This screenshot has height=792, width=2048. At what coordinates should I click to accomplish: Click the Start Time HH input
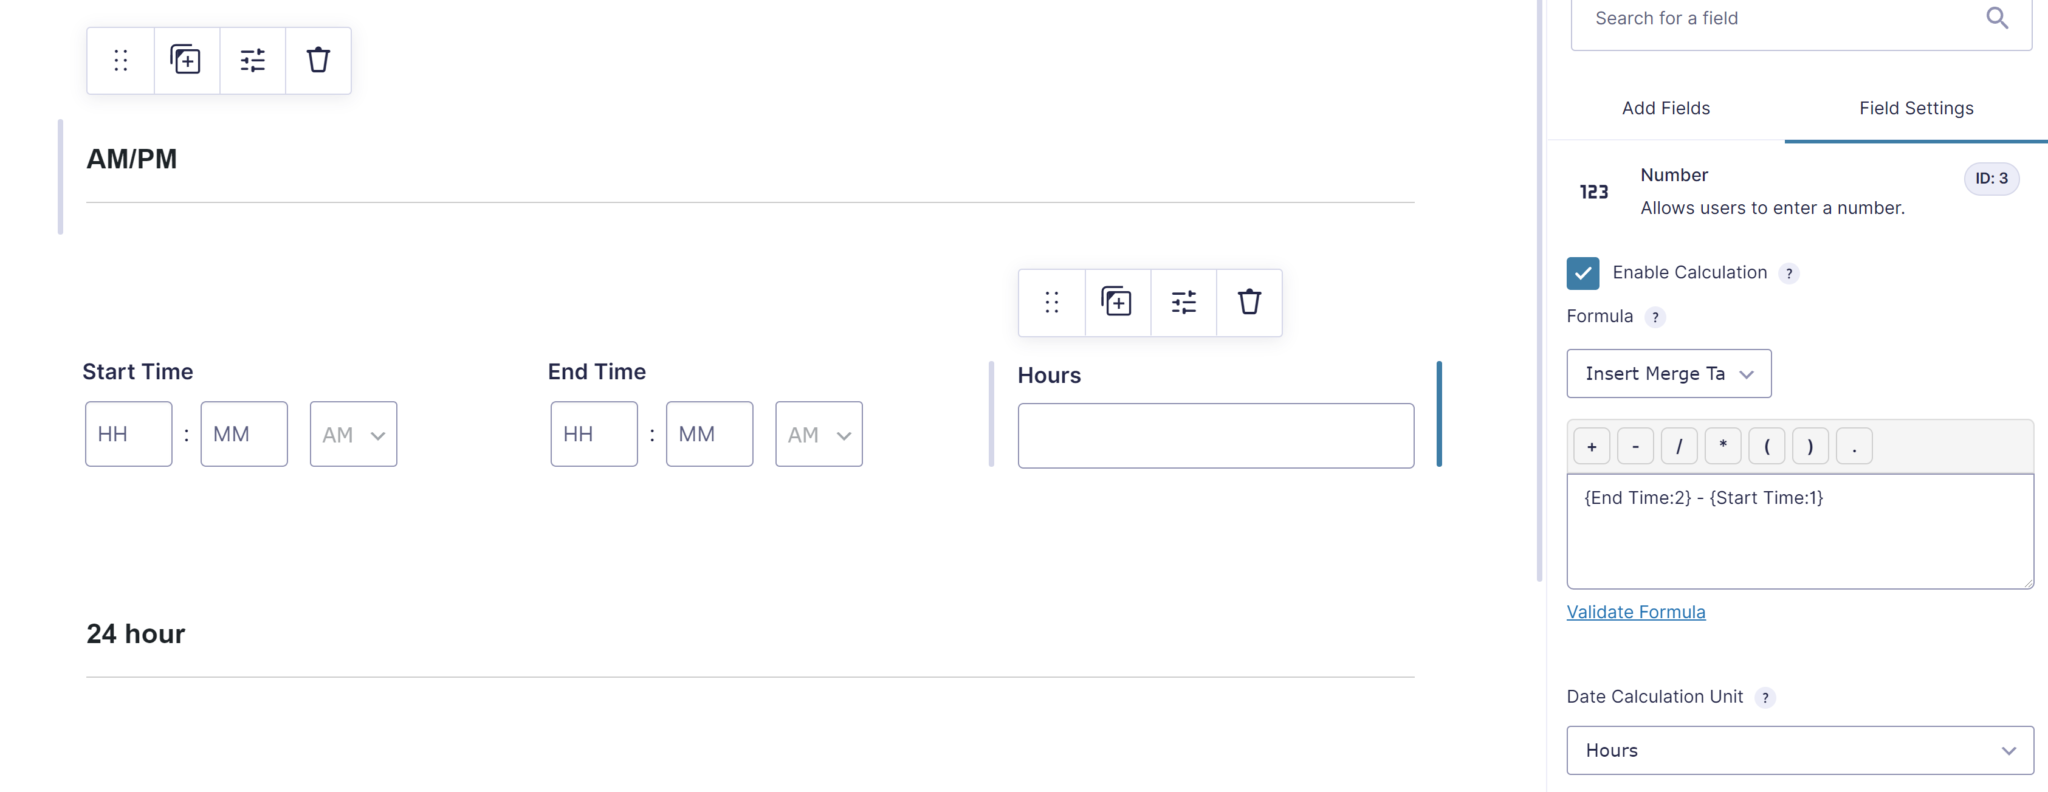129,435
